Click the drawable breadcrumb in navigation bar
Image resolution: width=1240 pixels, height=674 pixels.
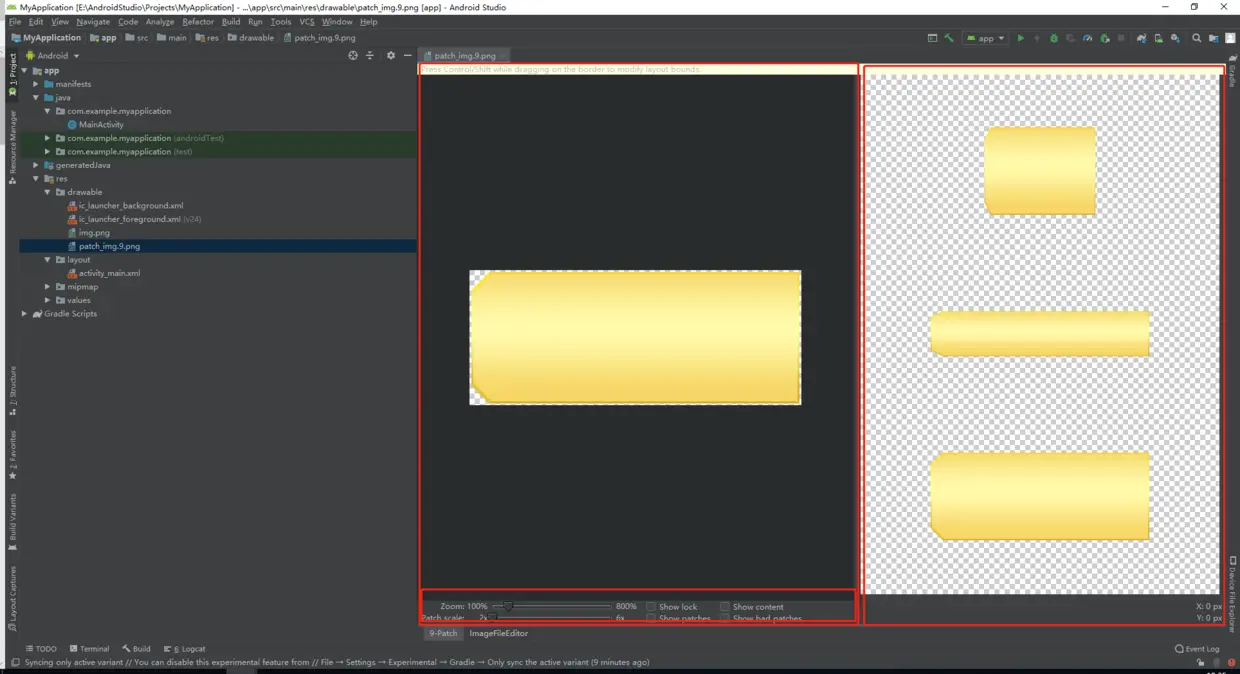pos(250,38)
